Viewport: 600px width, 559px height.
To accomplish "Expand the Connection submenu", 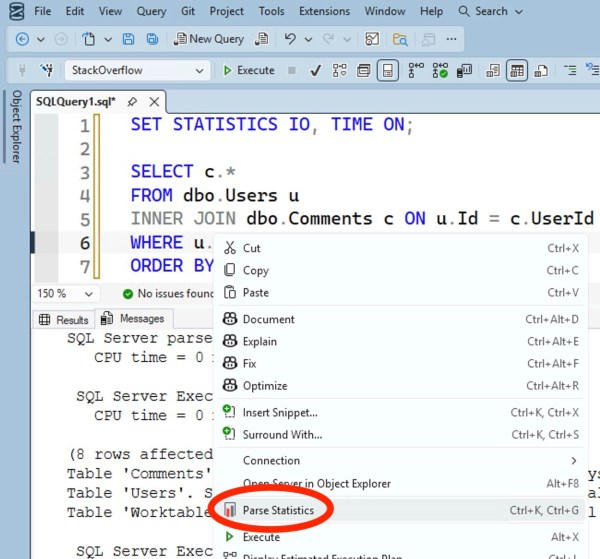I will tap(401, 461).
